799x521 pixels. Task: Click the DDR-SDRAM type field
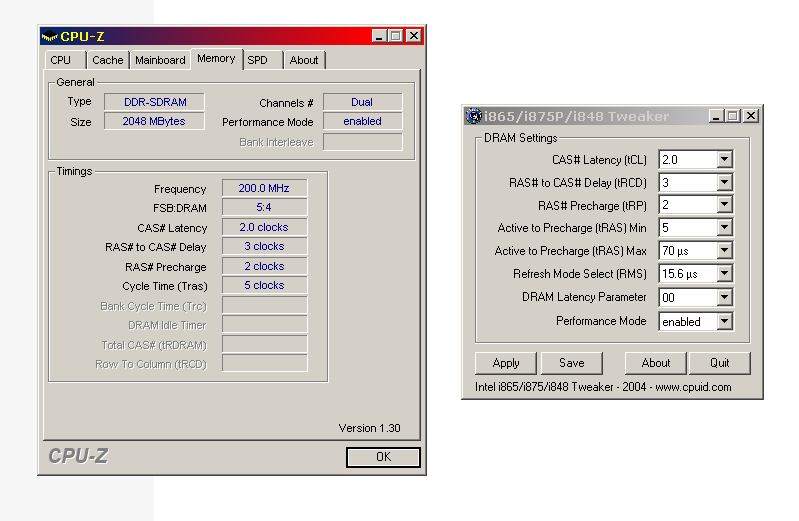155,102
